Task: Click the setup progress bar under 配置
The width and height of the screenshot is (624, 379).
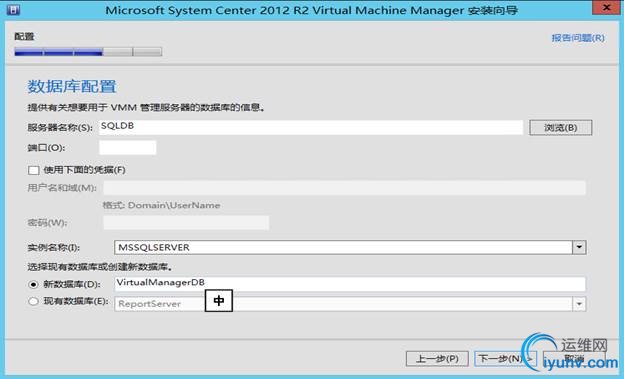Action: tap(88, 52)
